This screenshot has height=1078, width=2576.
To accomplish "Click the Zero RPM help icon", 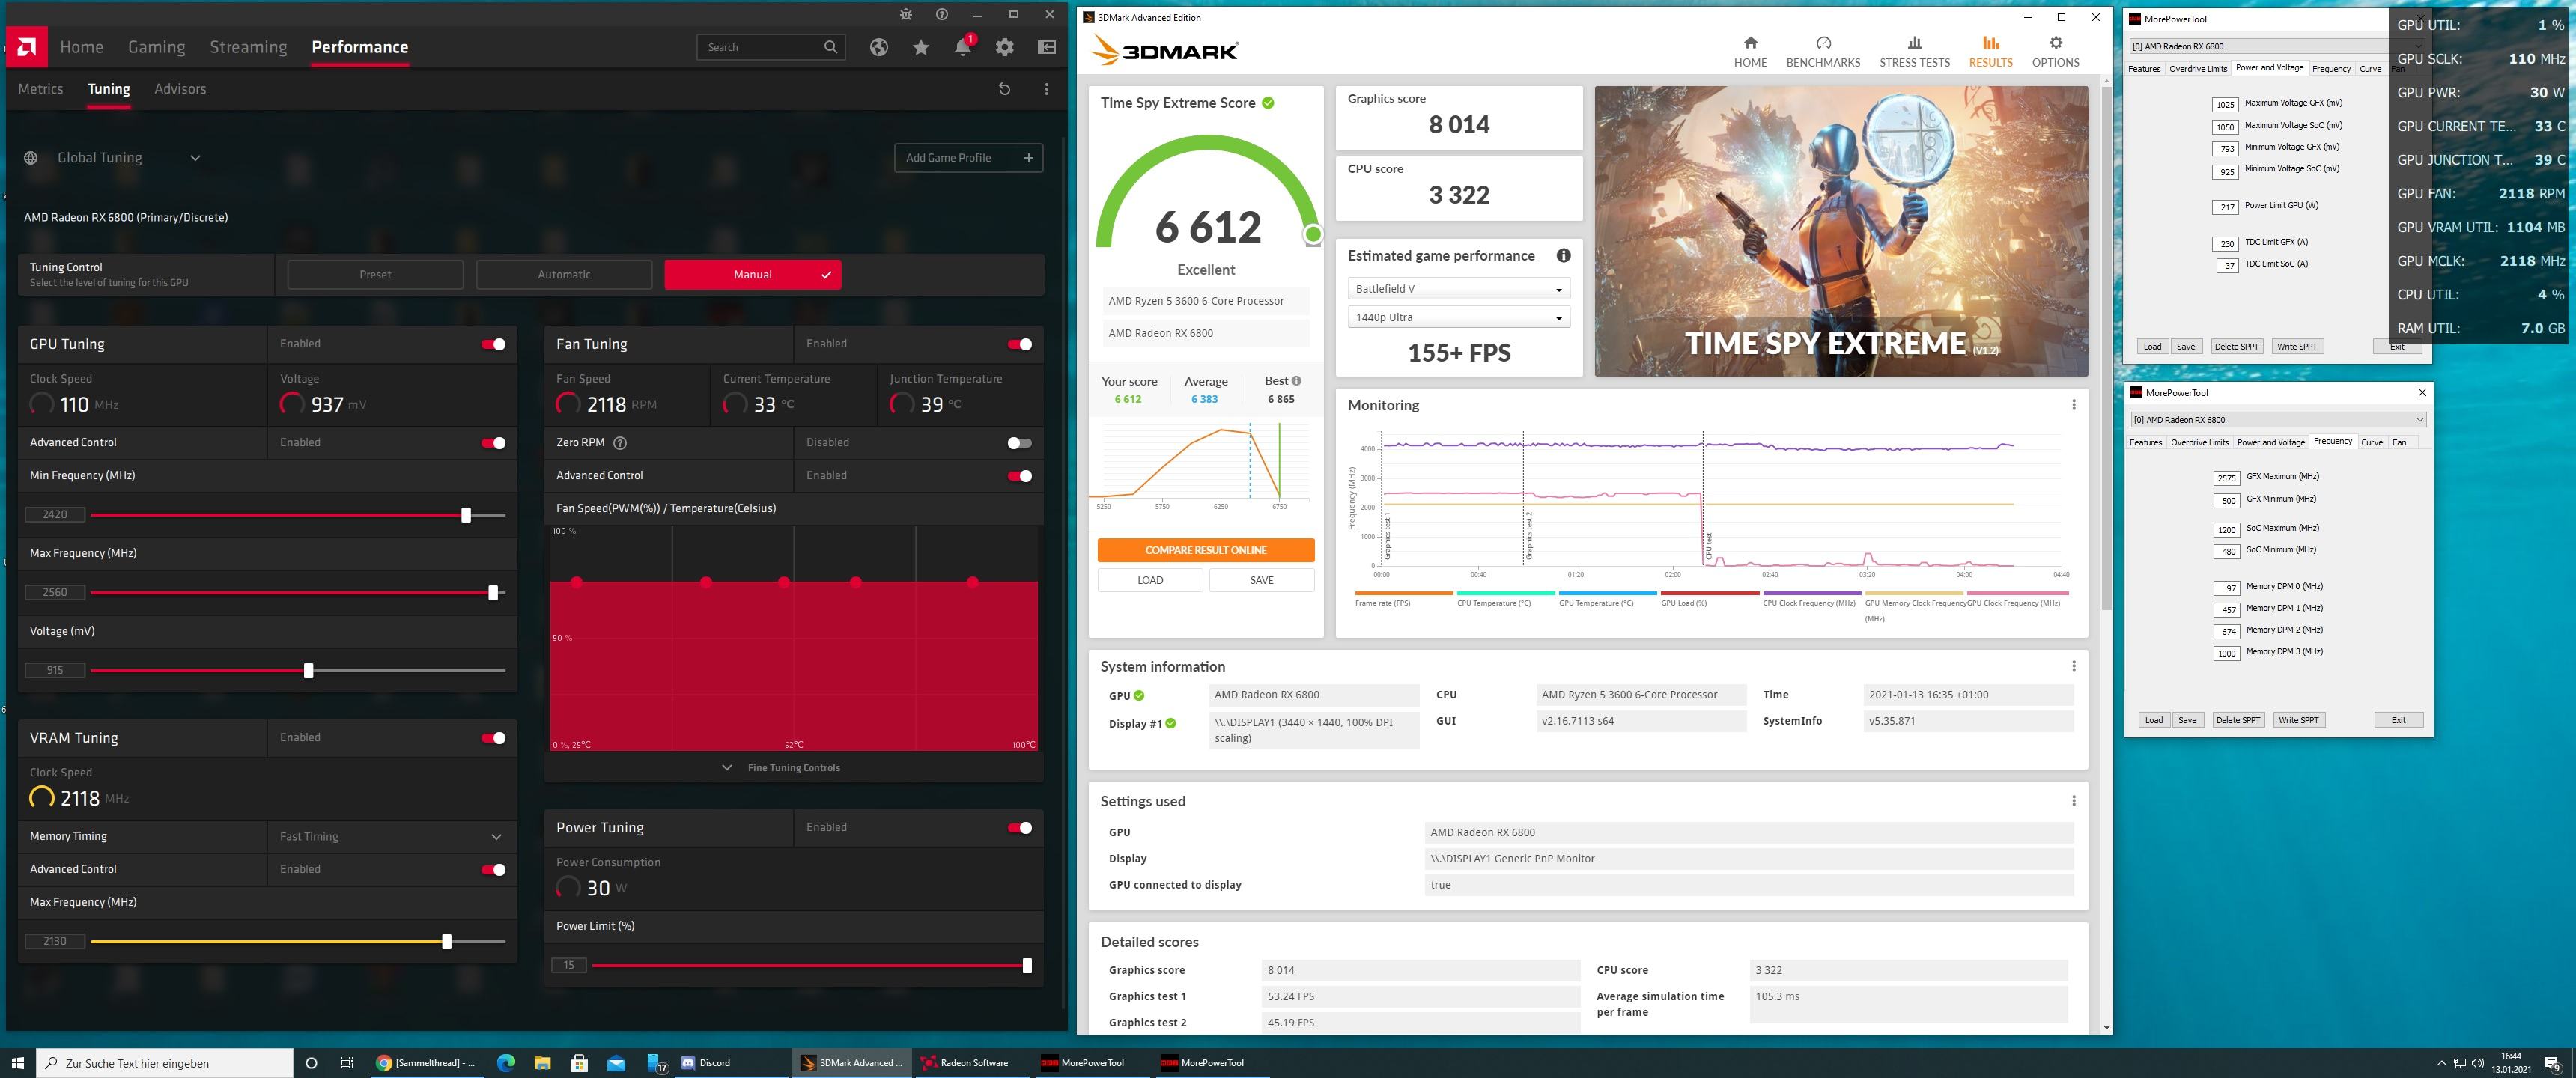I will (x=620, y=443).
